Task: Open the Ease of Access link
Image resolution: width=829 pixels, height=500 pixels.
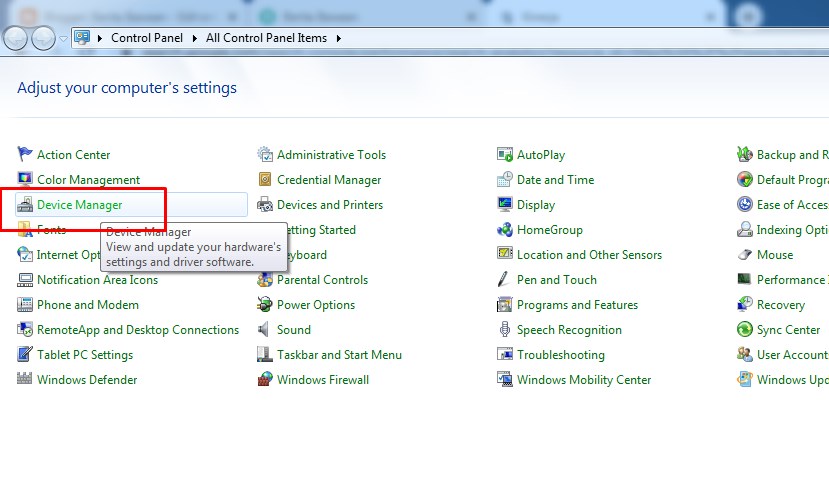Action: 793,205
